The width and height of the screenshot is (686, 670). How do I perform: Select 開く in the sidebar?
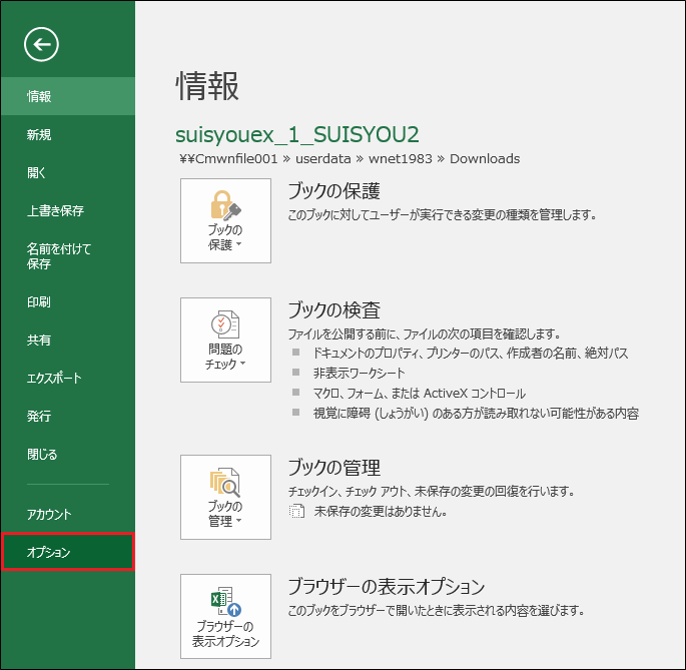[68, 172]
